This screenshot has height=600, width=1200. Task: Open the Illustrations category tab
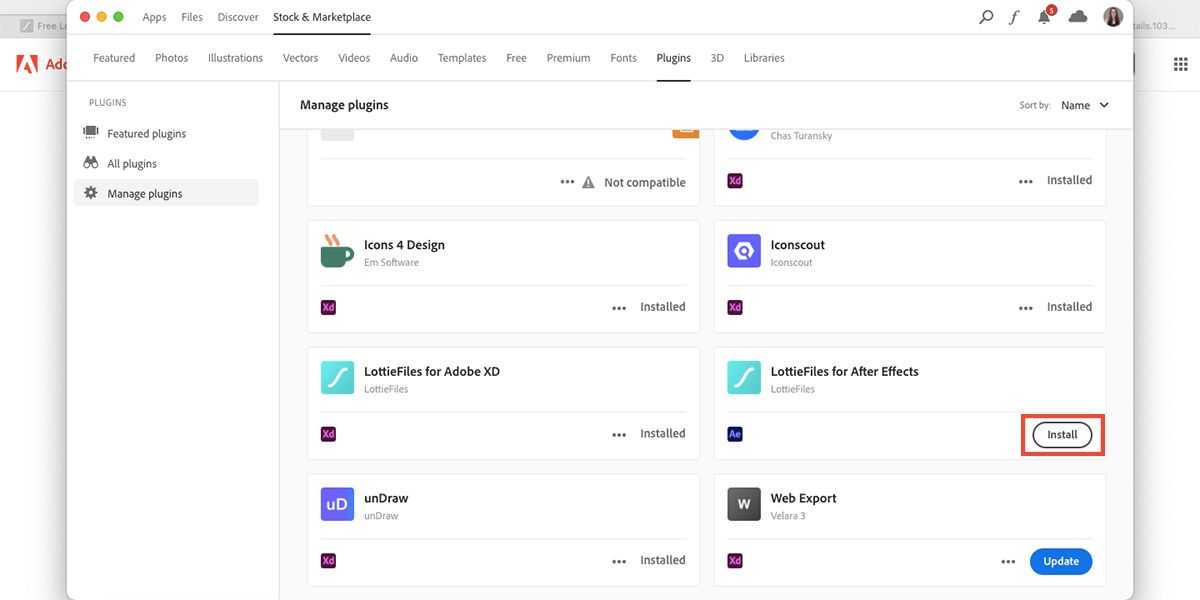pyautogui.click(x=236, y=58)
